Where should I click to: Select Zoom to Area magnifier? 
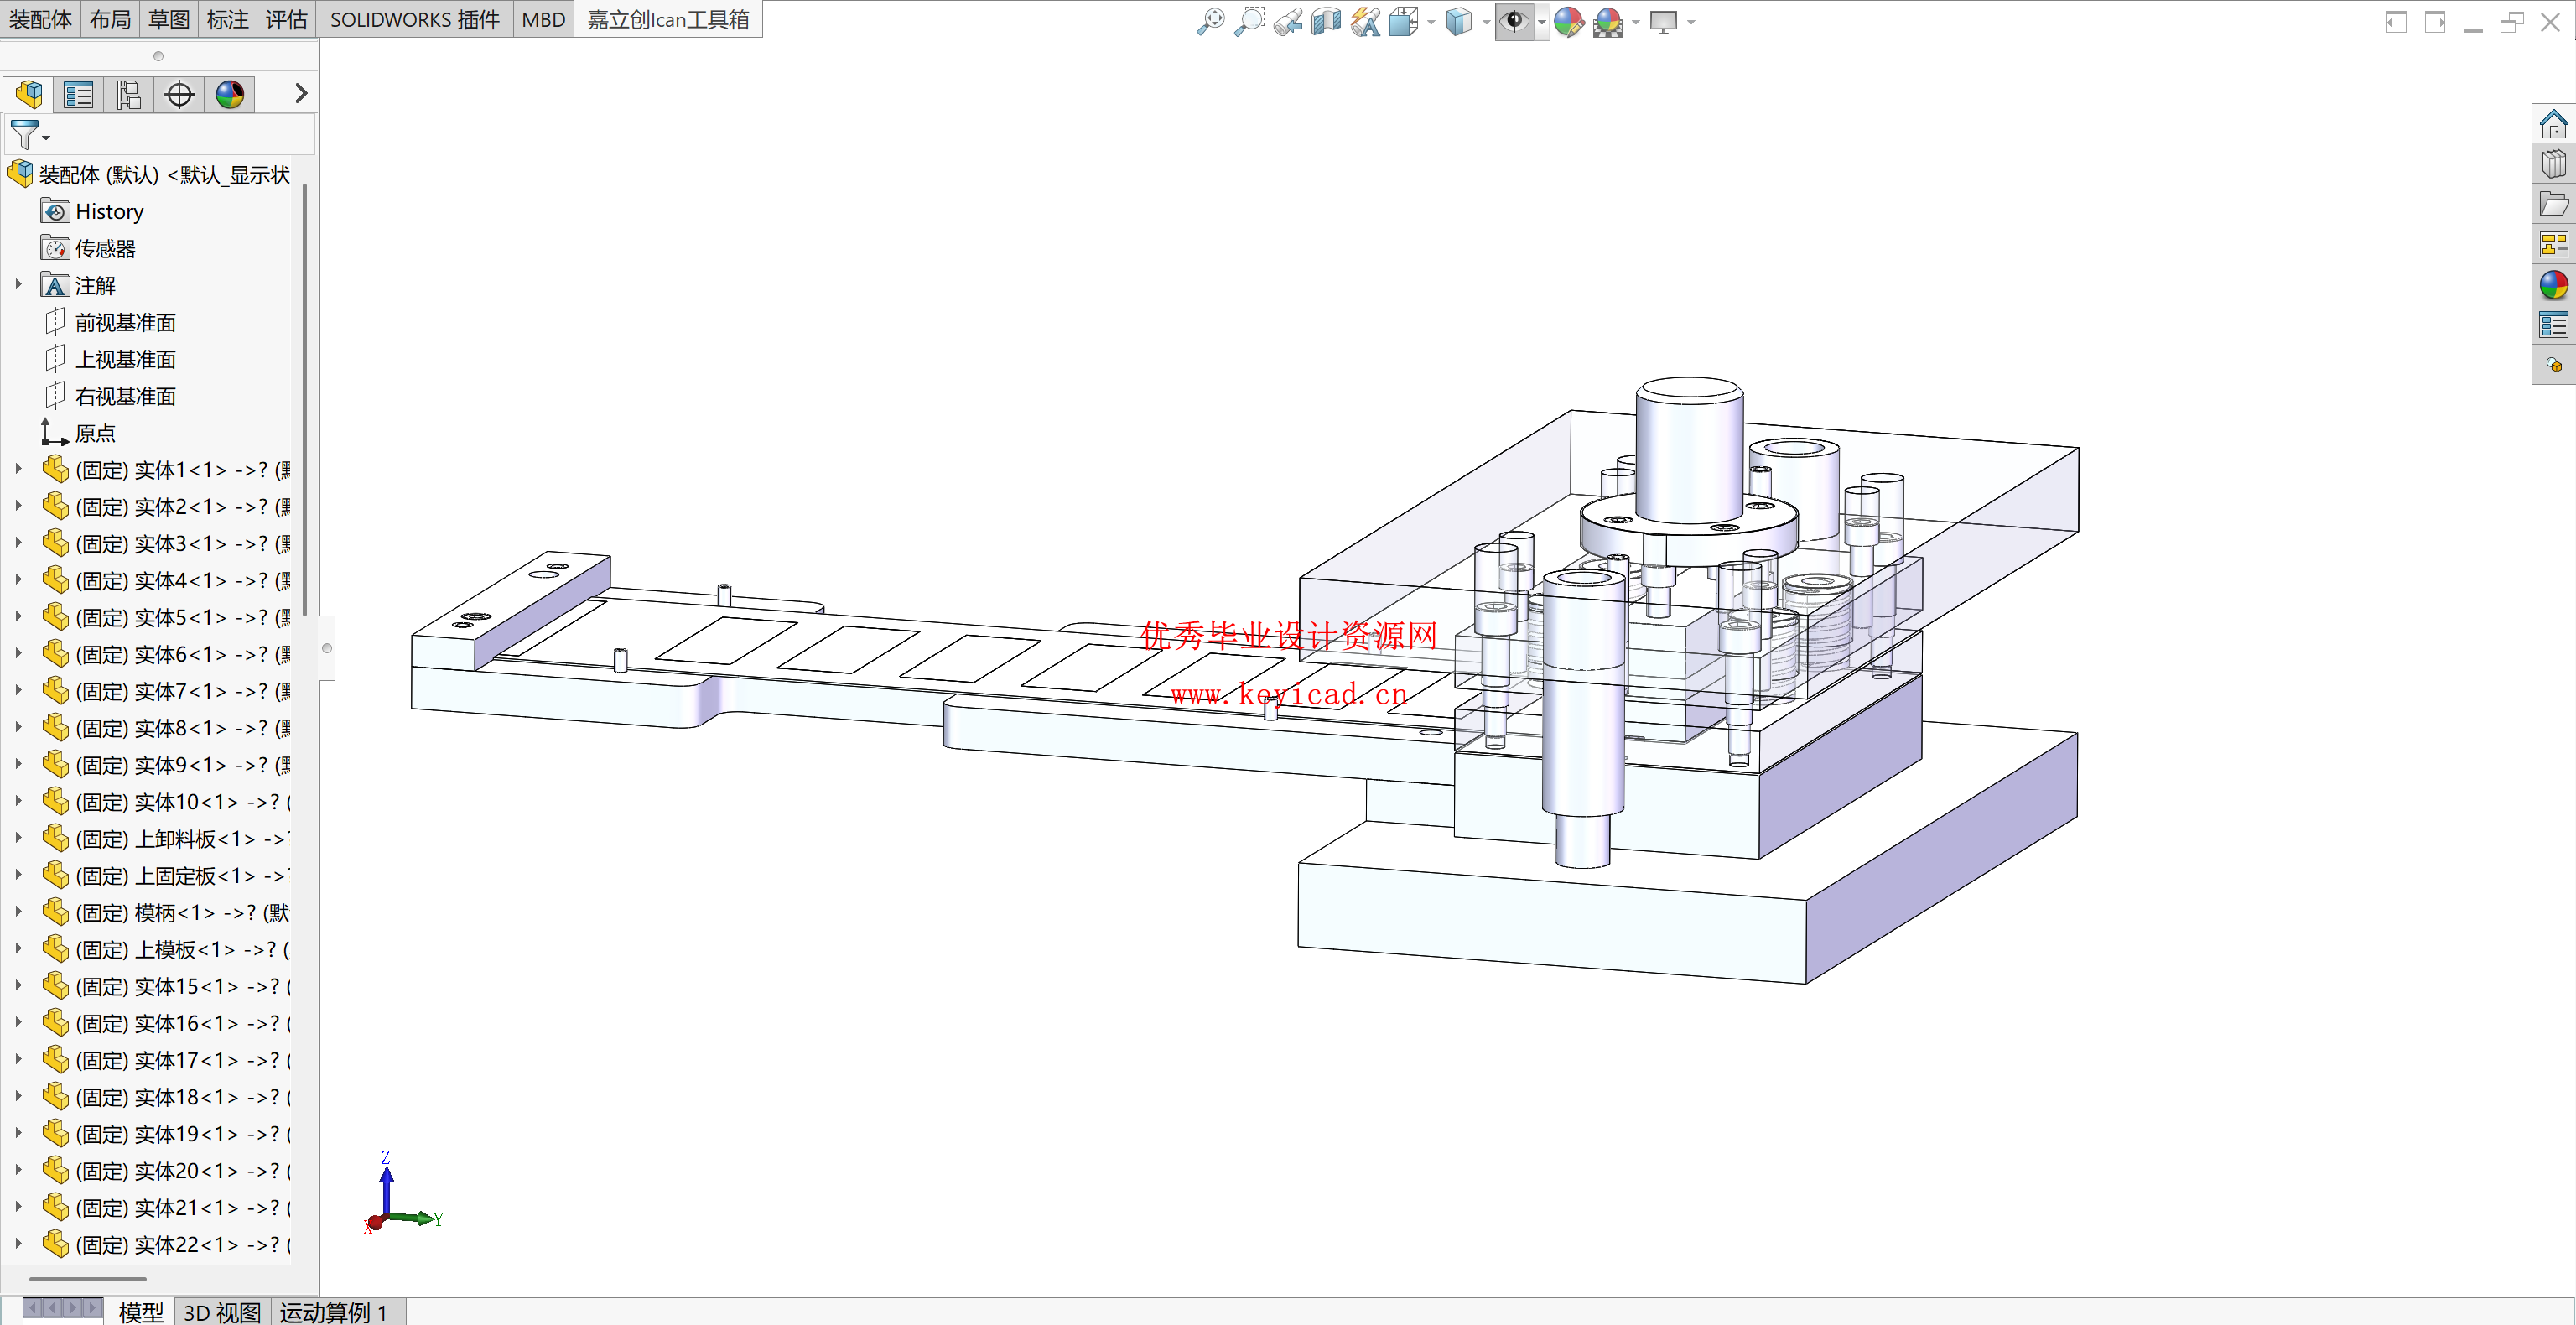(1249, 21)
